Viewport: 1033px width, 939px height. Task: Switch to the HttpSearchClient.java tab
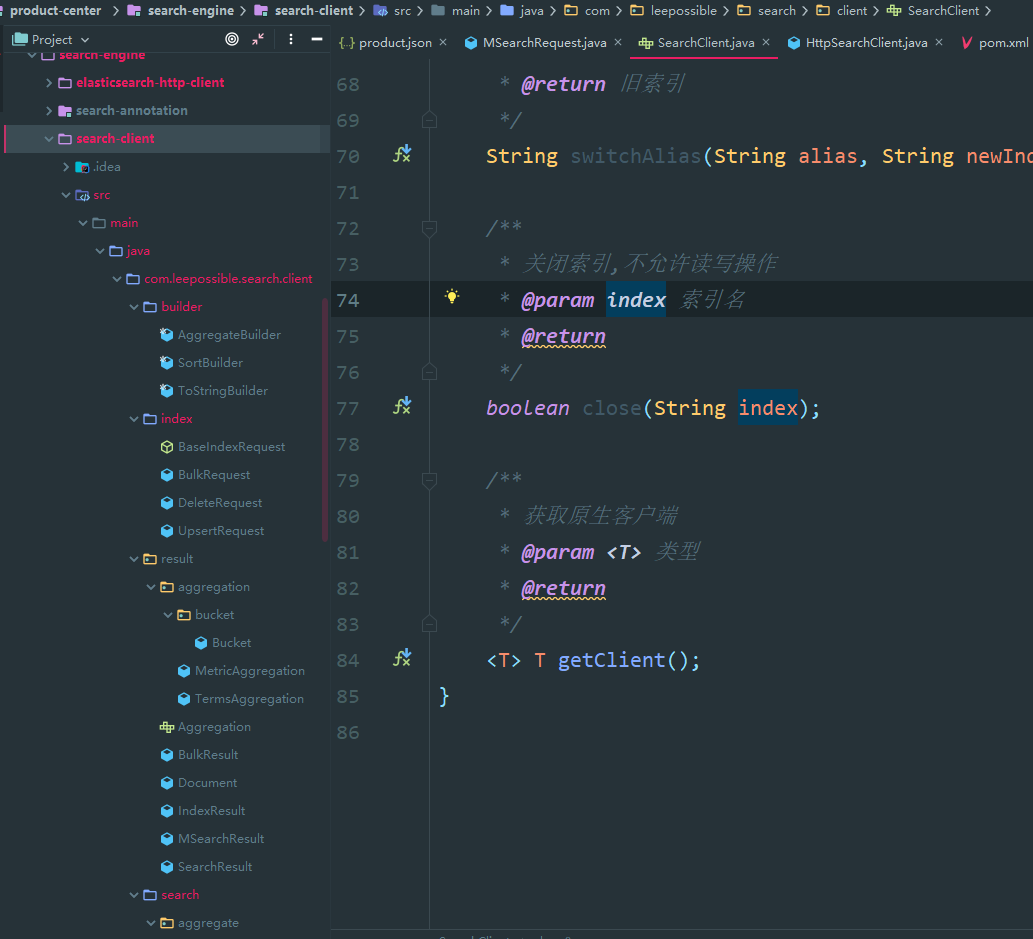pyautogui.click(x=865, y=43)
